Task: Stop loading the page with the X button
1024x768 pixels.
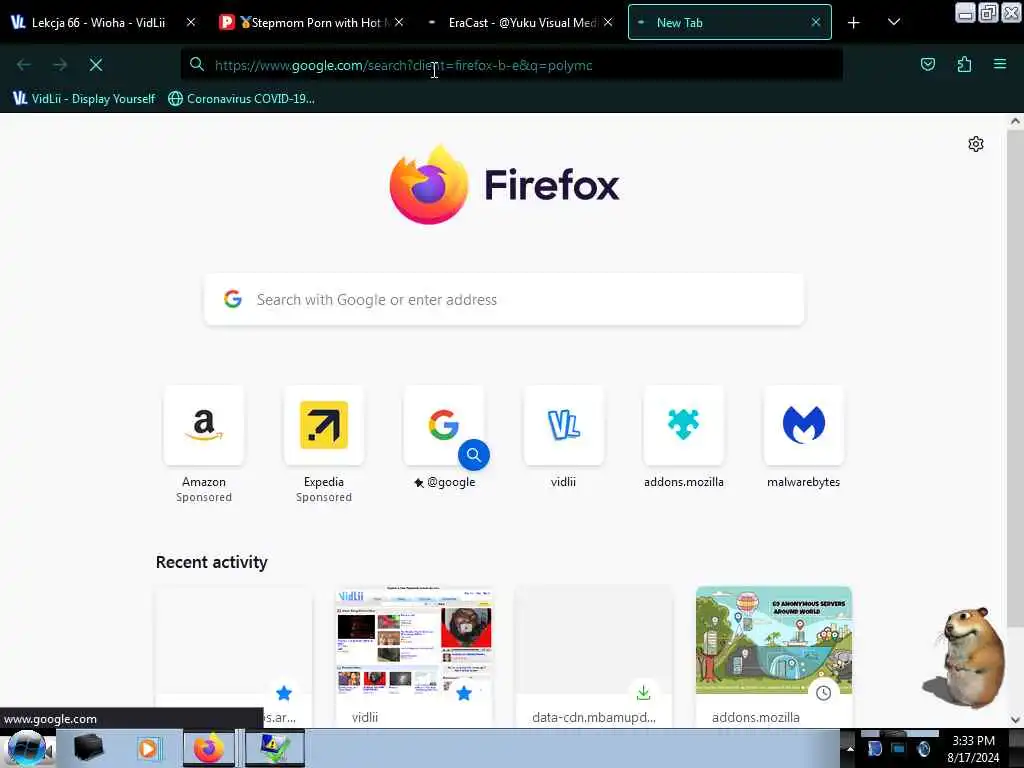Action: (96, 65)
